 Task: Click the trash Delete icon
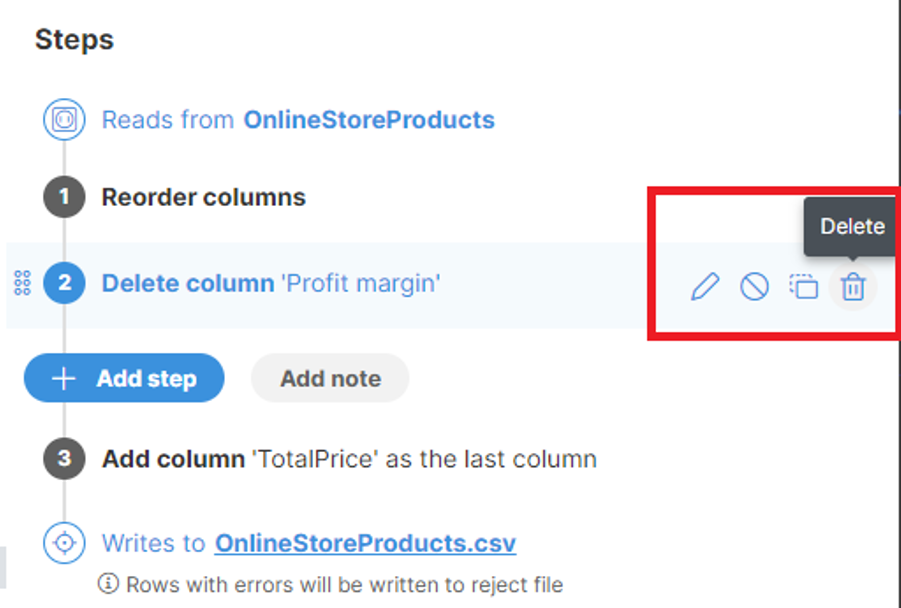pos(852,287)
